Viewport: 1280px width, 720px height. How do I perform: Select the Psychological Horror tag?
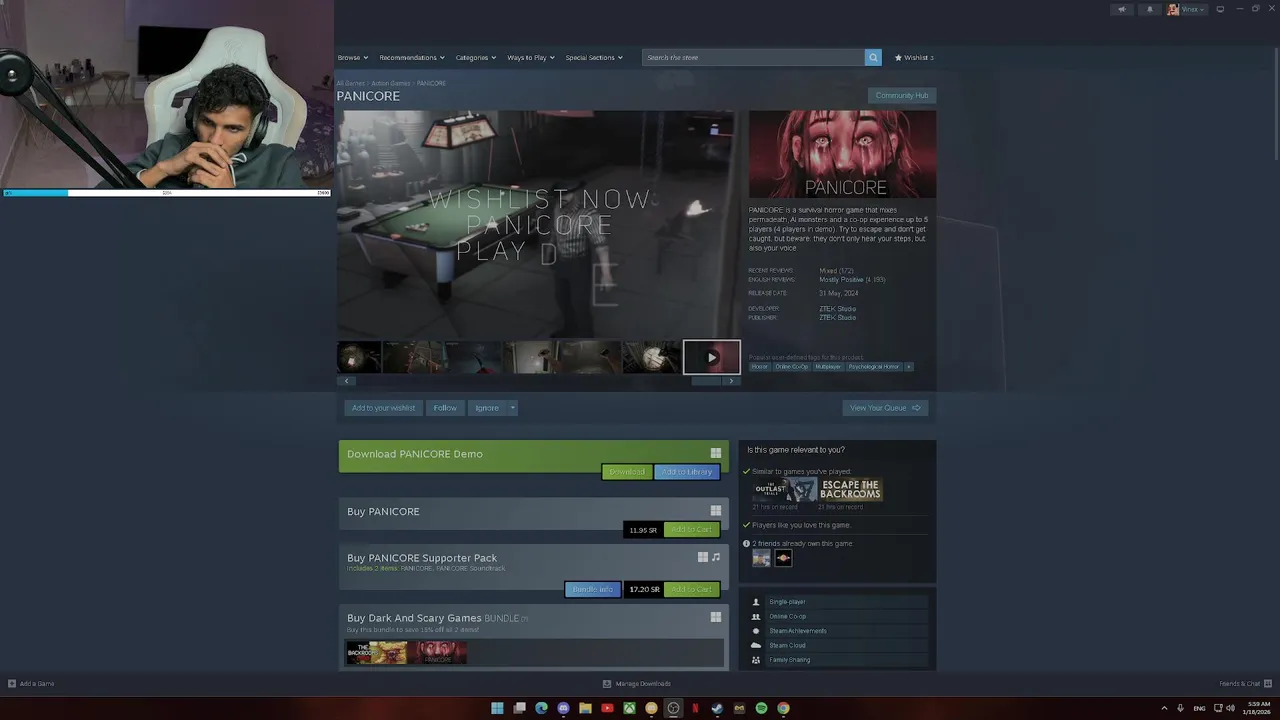[x=874, y=367]
